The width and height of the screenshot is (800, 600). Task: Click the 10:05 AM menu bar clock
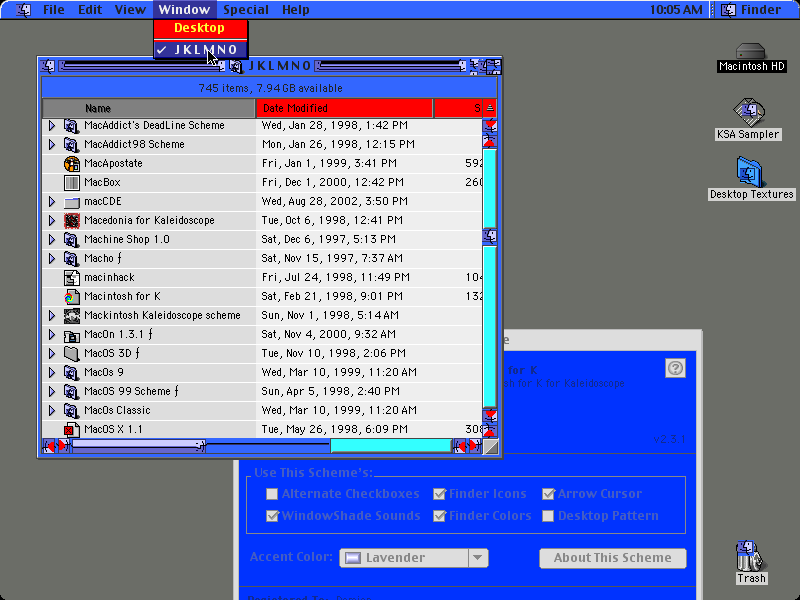click(676, 10)
